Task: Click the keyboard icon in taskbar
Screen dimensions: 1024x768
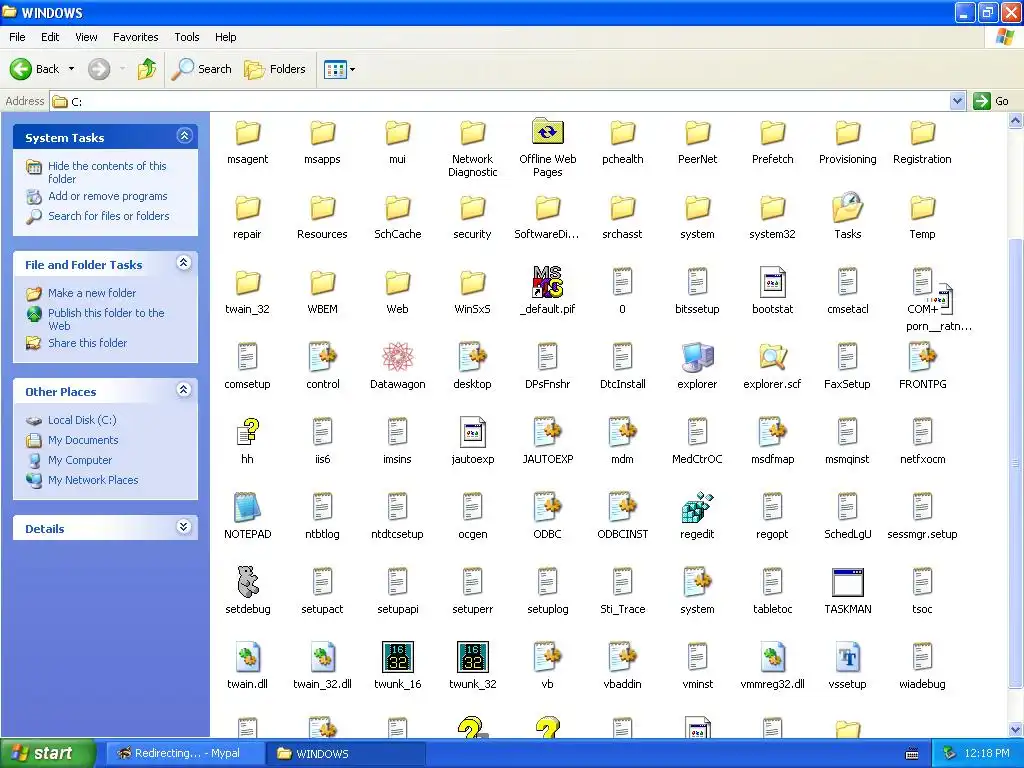Action: 912,754
